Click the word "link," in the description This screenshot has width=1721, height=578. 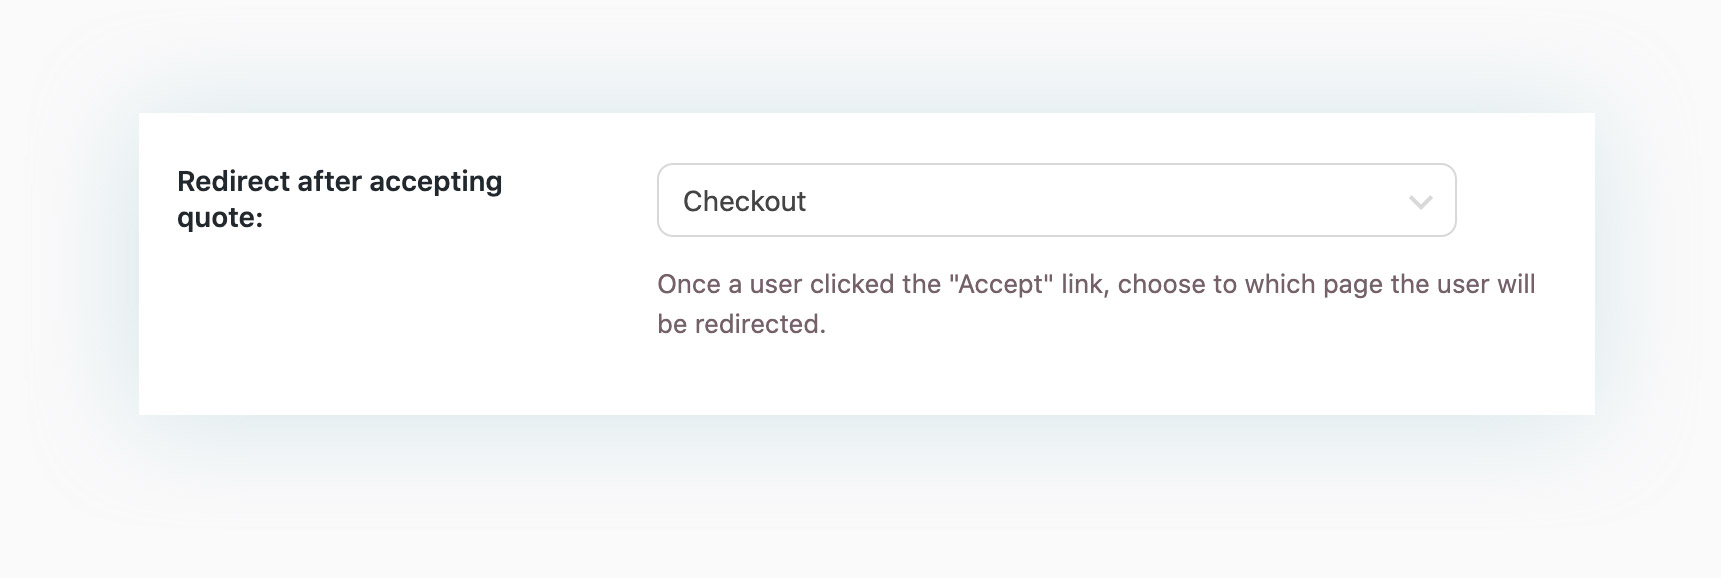[x=1082, y=285]
